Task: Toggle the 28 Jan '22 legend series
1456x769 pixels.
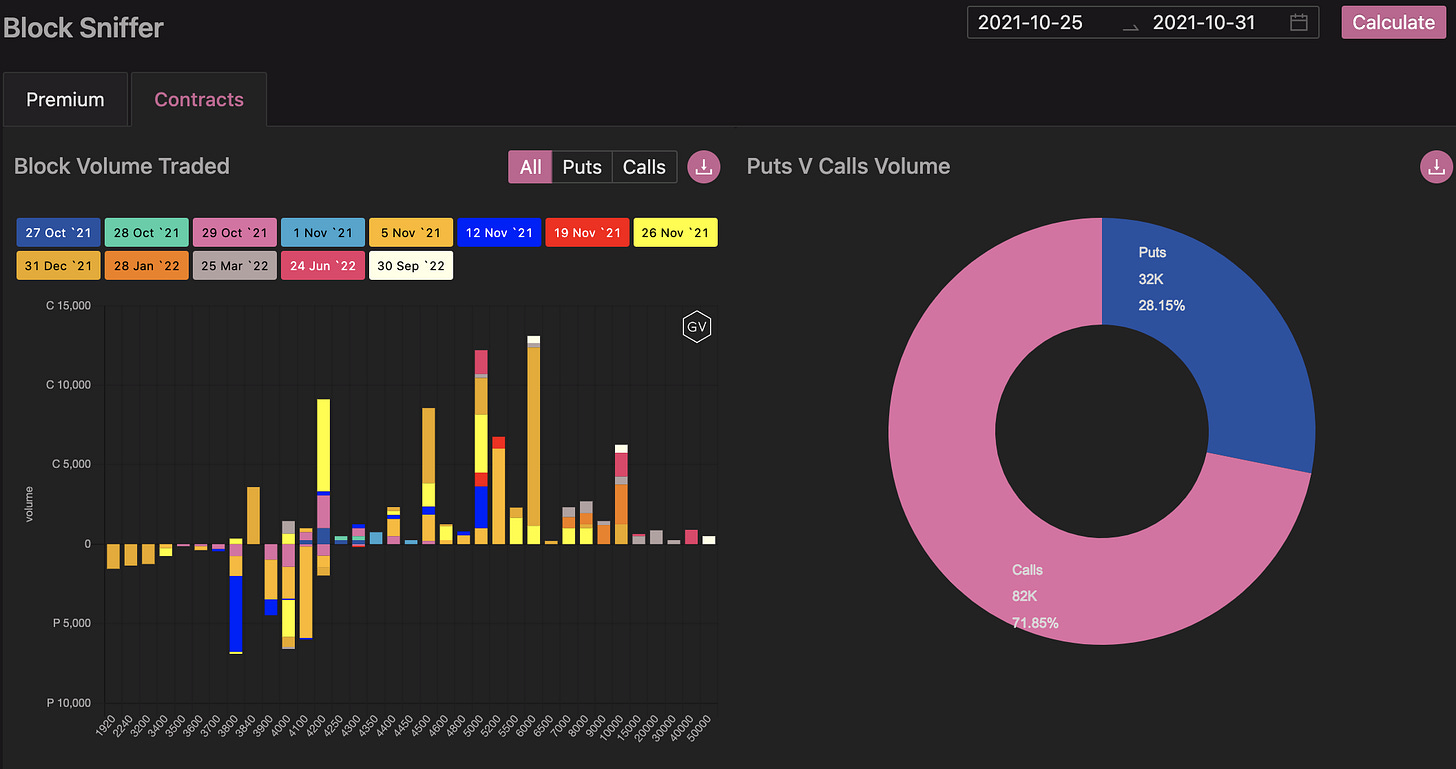Action: click(x=146, y=266)
